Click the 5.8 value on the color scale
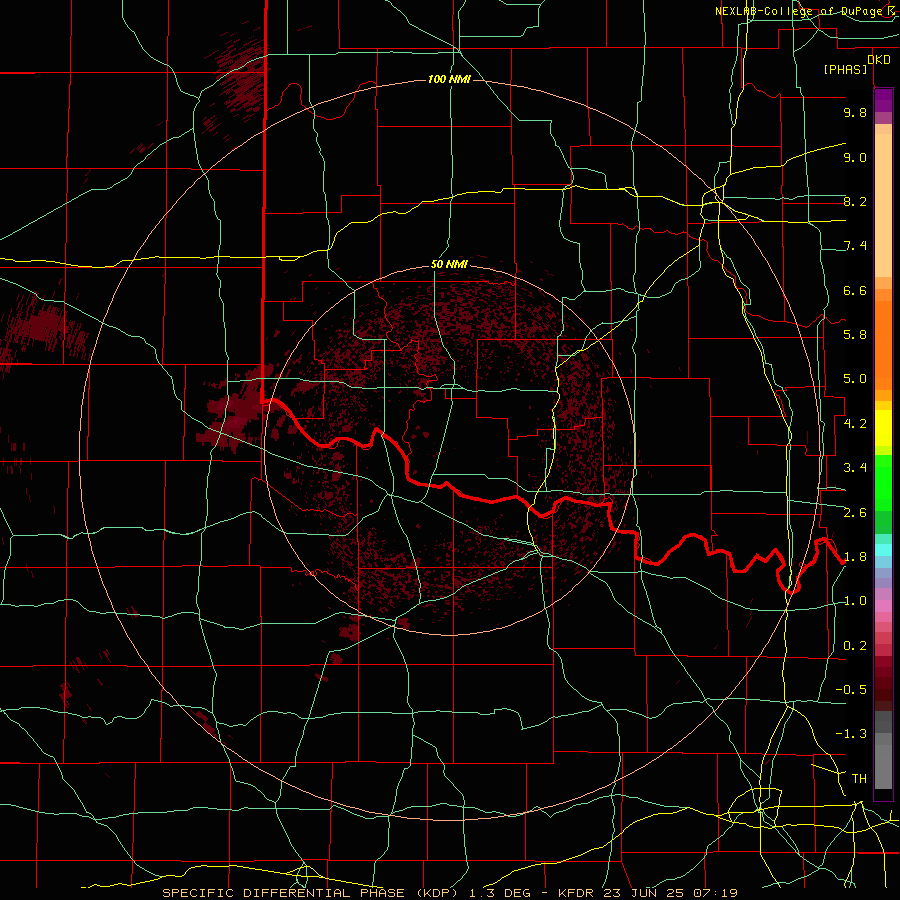 (x=855, y=335)
